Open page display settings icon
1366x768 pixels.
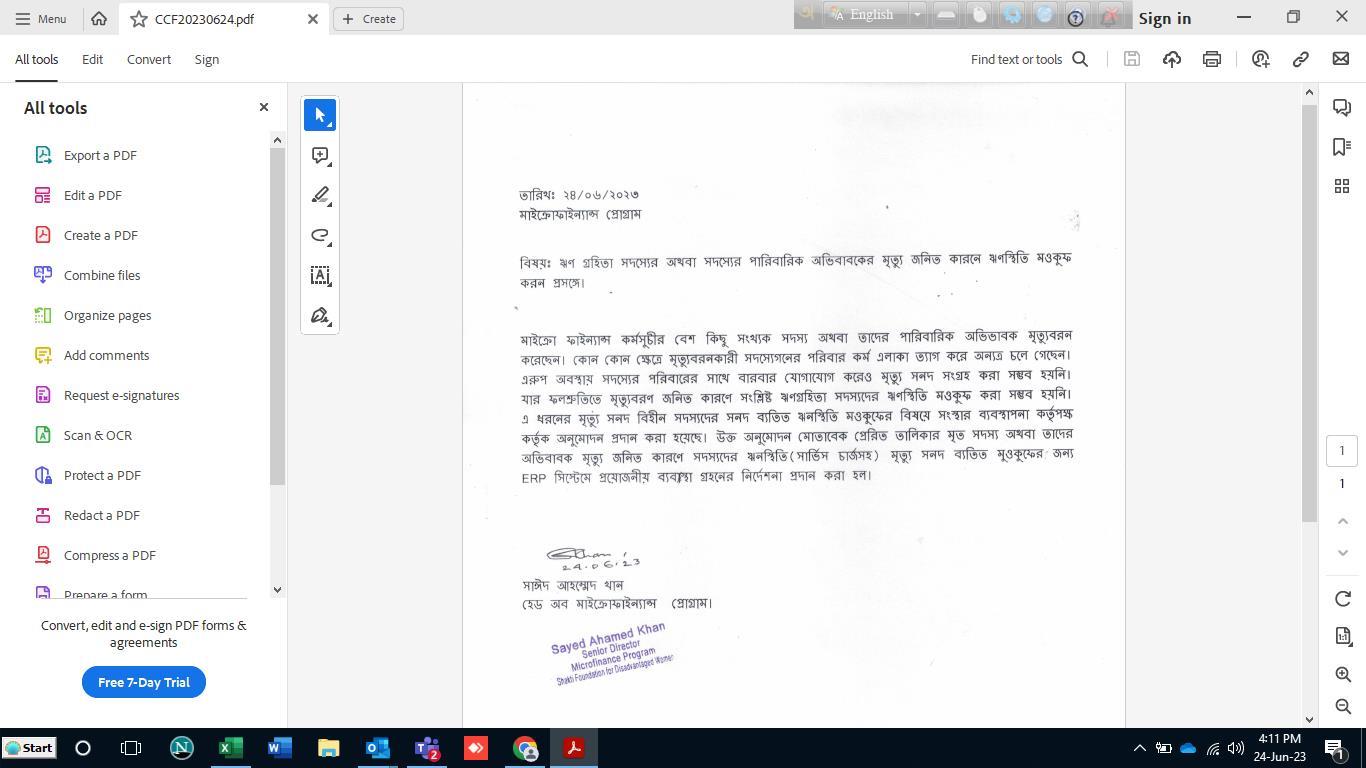point(1342,636)
